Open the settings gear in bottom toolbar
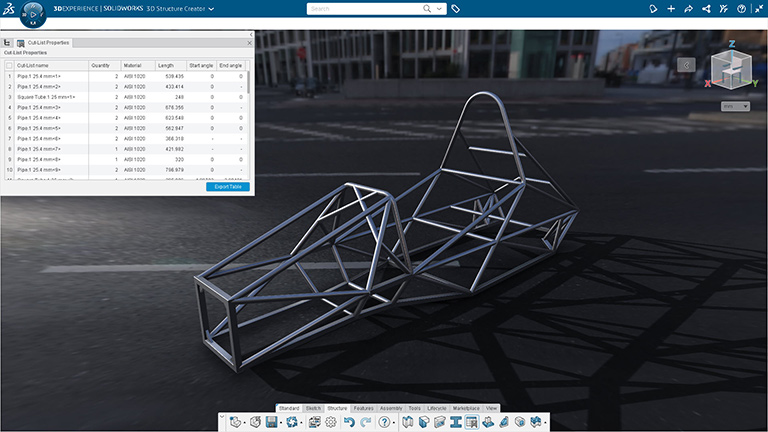Screen dimensions: 768x432 331,422
